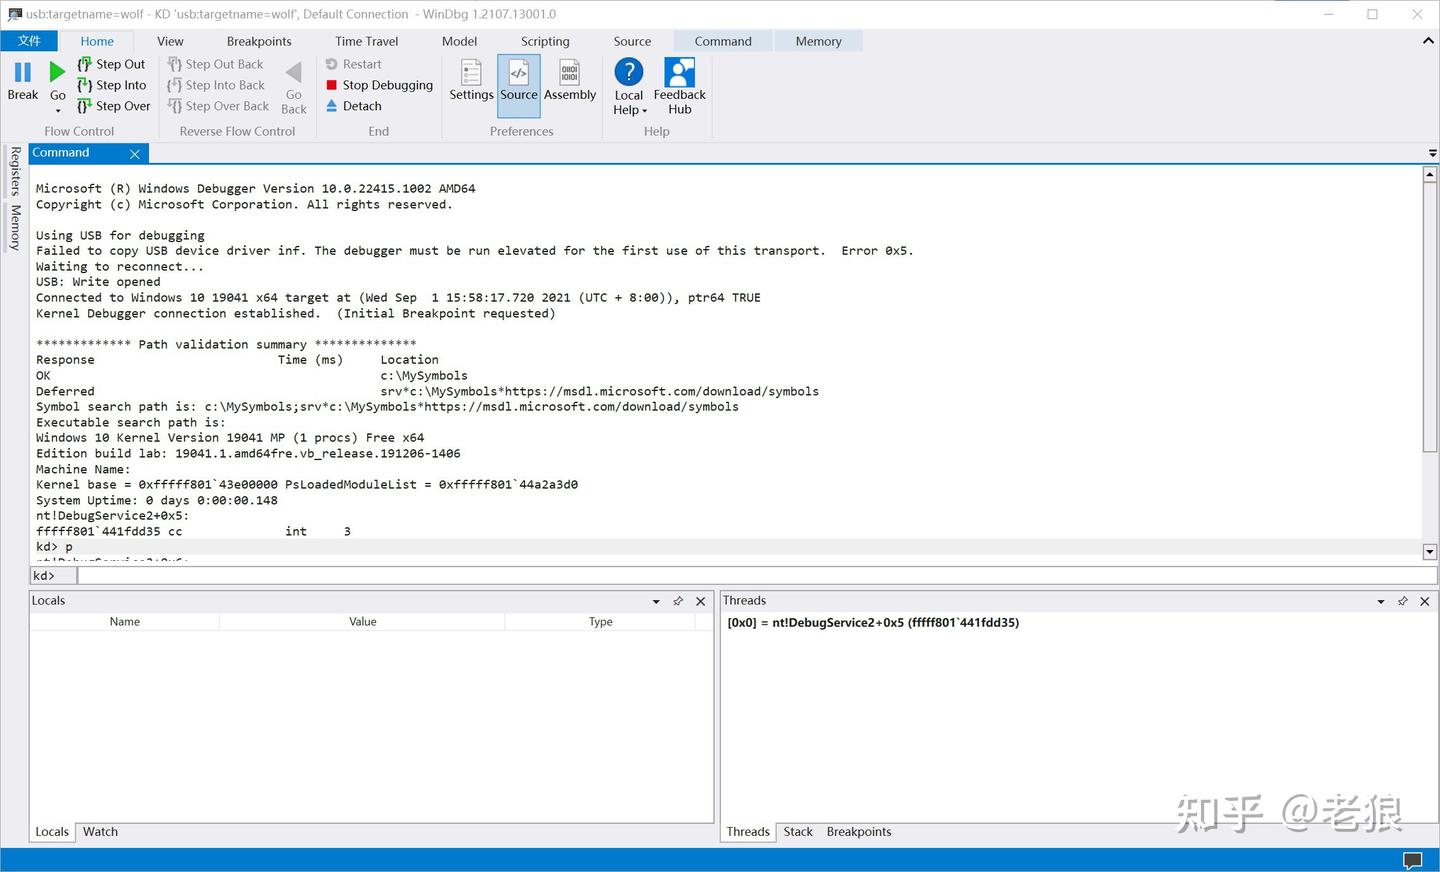Click Step Into in Flow Control
This screenshot has width=1440, height=872.
pyautogui.click(x=111, y=85)
